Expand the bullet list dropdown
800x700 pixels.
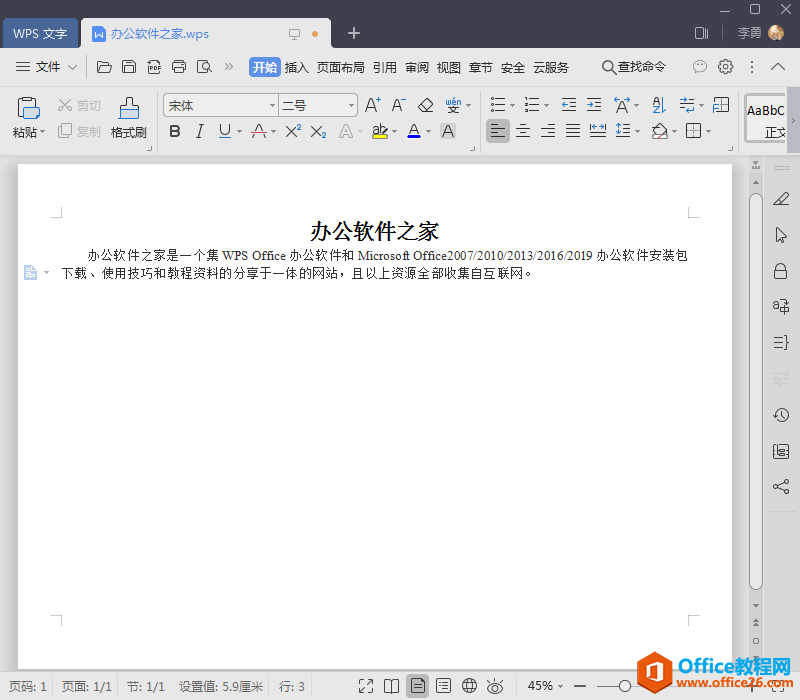(x=512, y=106)
